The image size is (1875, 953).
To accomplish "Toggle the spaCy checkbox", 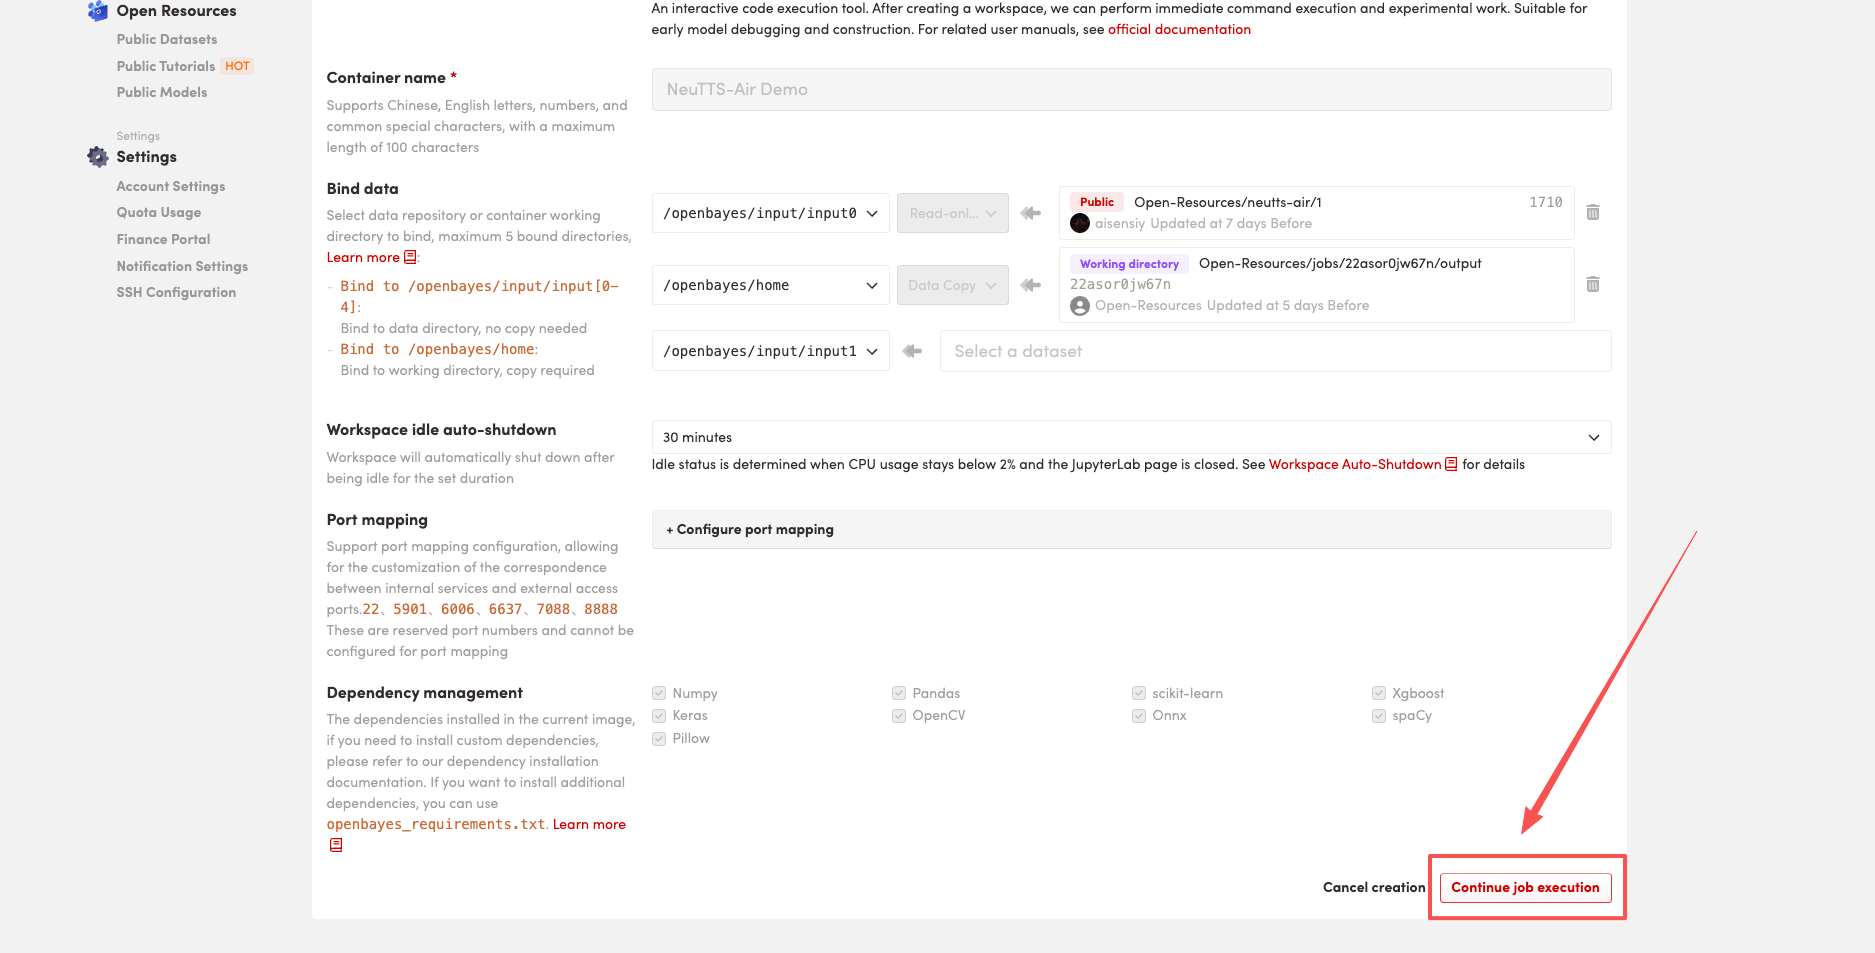I will [x=1379, y=715].
